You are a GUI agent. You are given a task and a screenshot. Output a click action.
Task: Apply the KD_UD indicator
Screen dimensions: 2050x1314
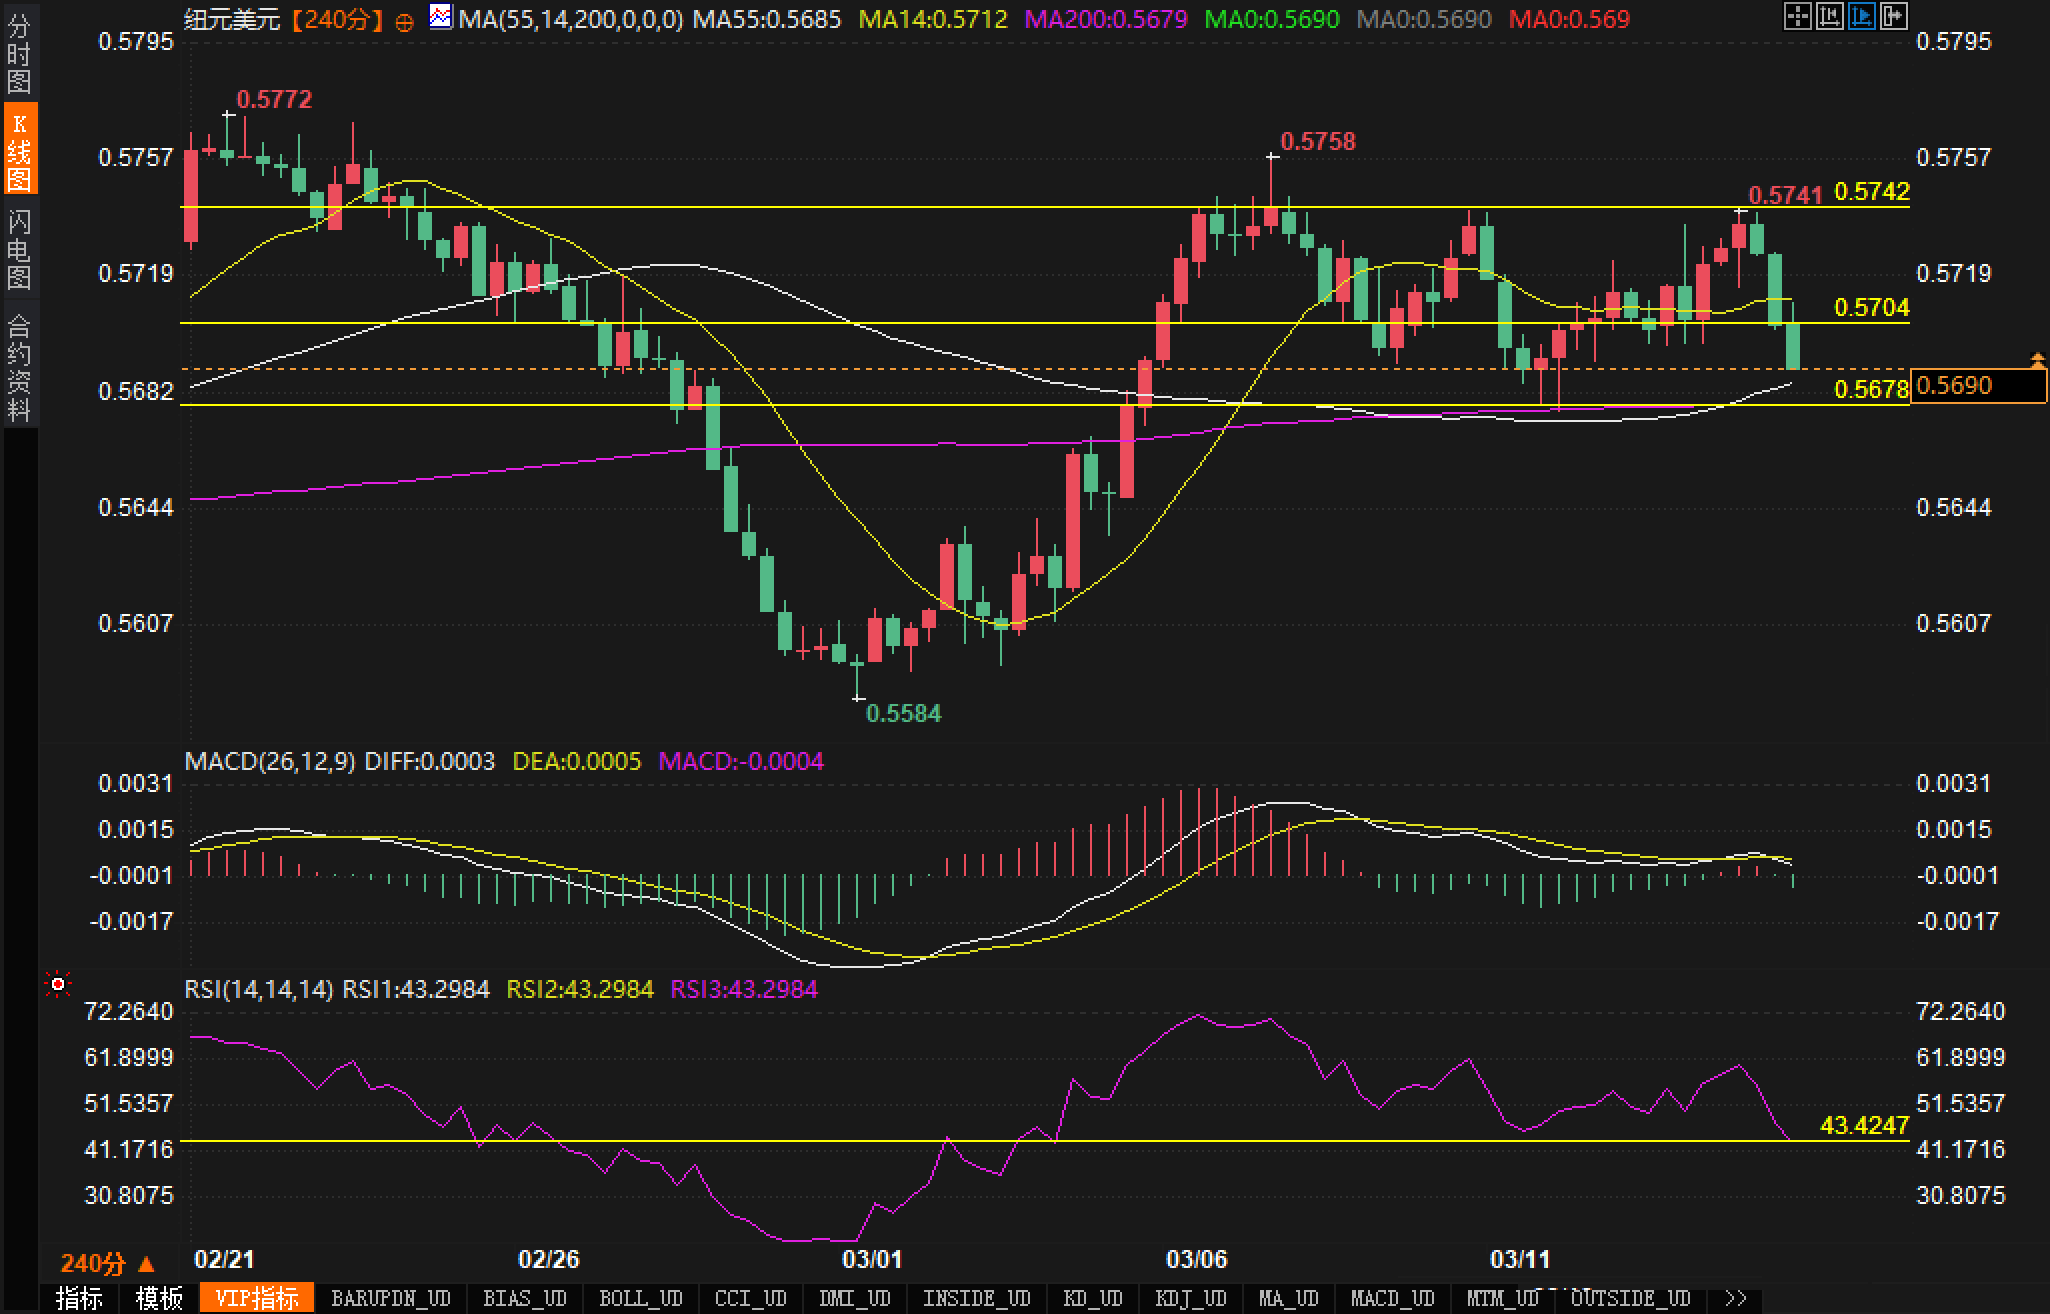tap(1093, 1298)
